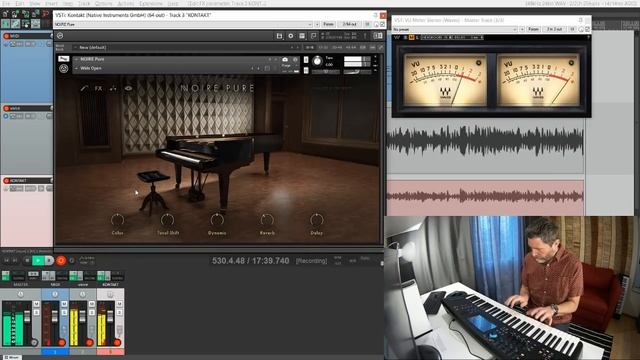Screen dimensions: 640x360
Task: Open the Edit menu
Action: click(x=20, y=3)
